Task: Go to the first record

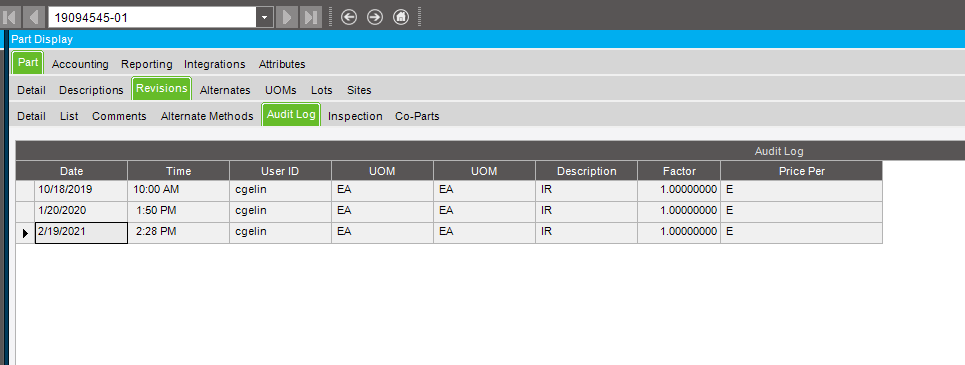Action: point(10,17)
